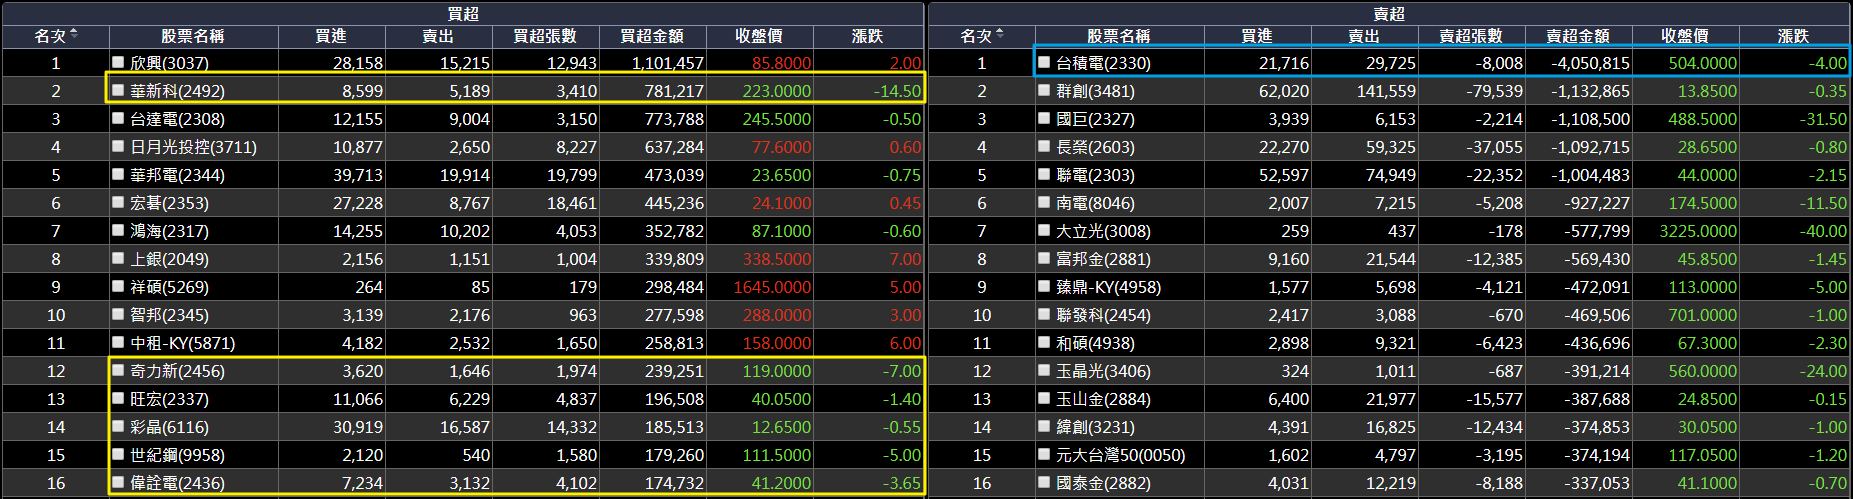
Task: Click the 賣出 header in the 賣超 table
Action: coord(1364,36)
